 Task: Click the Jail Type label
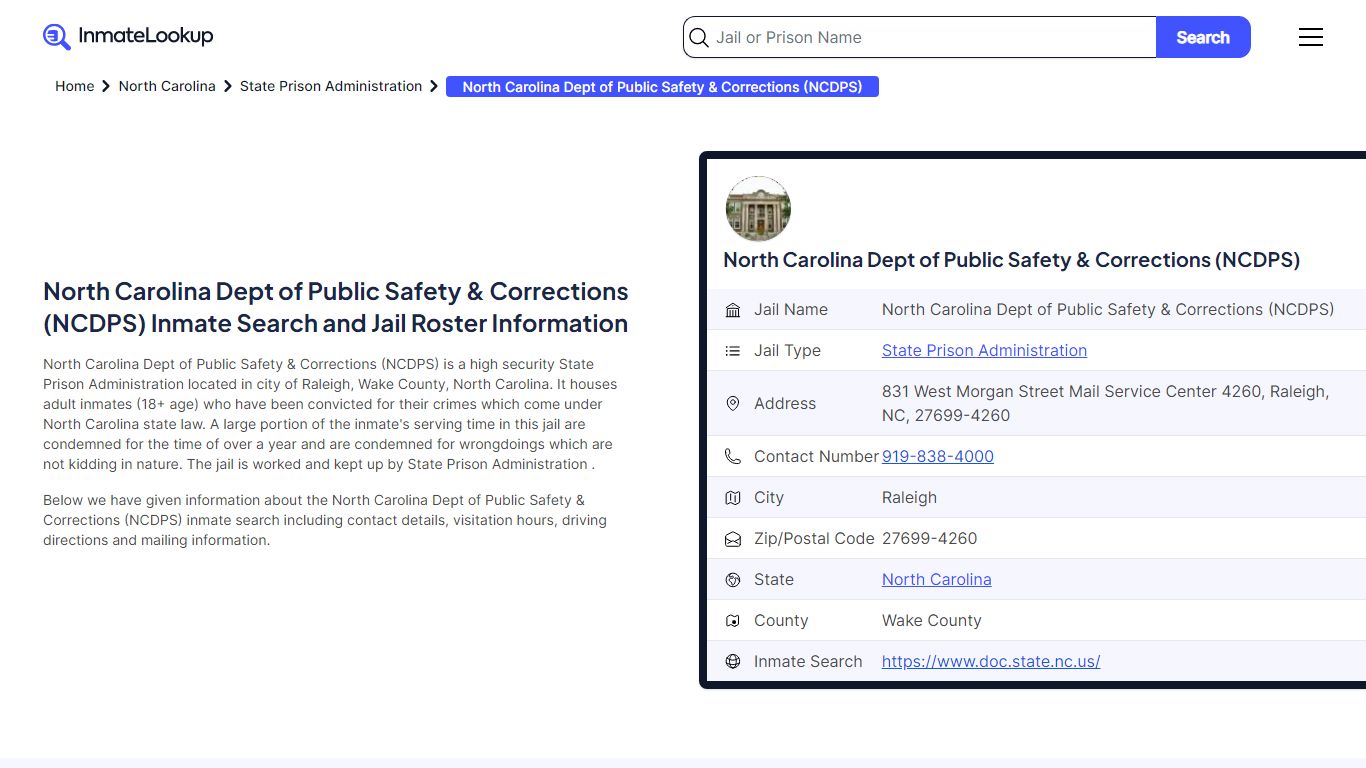pos(787,350)
